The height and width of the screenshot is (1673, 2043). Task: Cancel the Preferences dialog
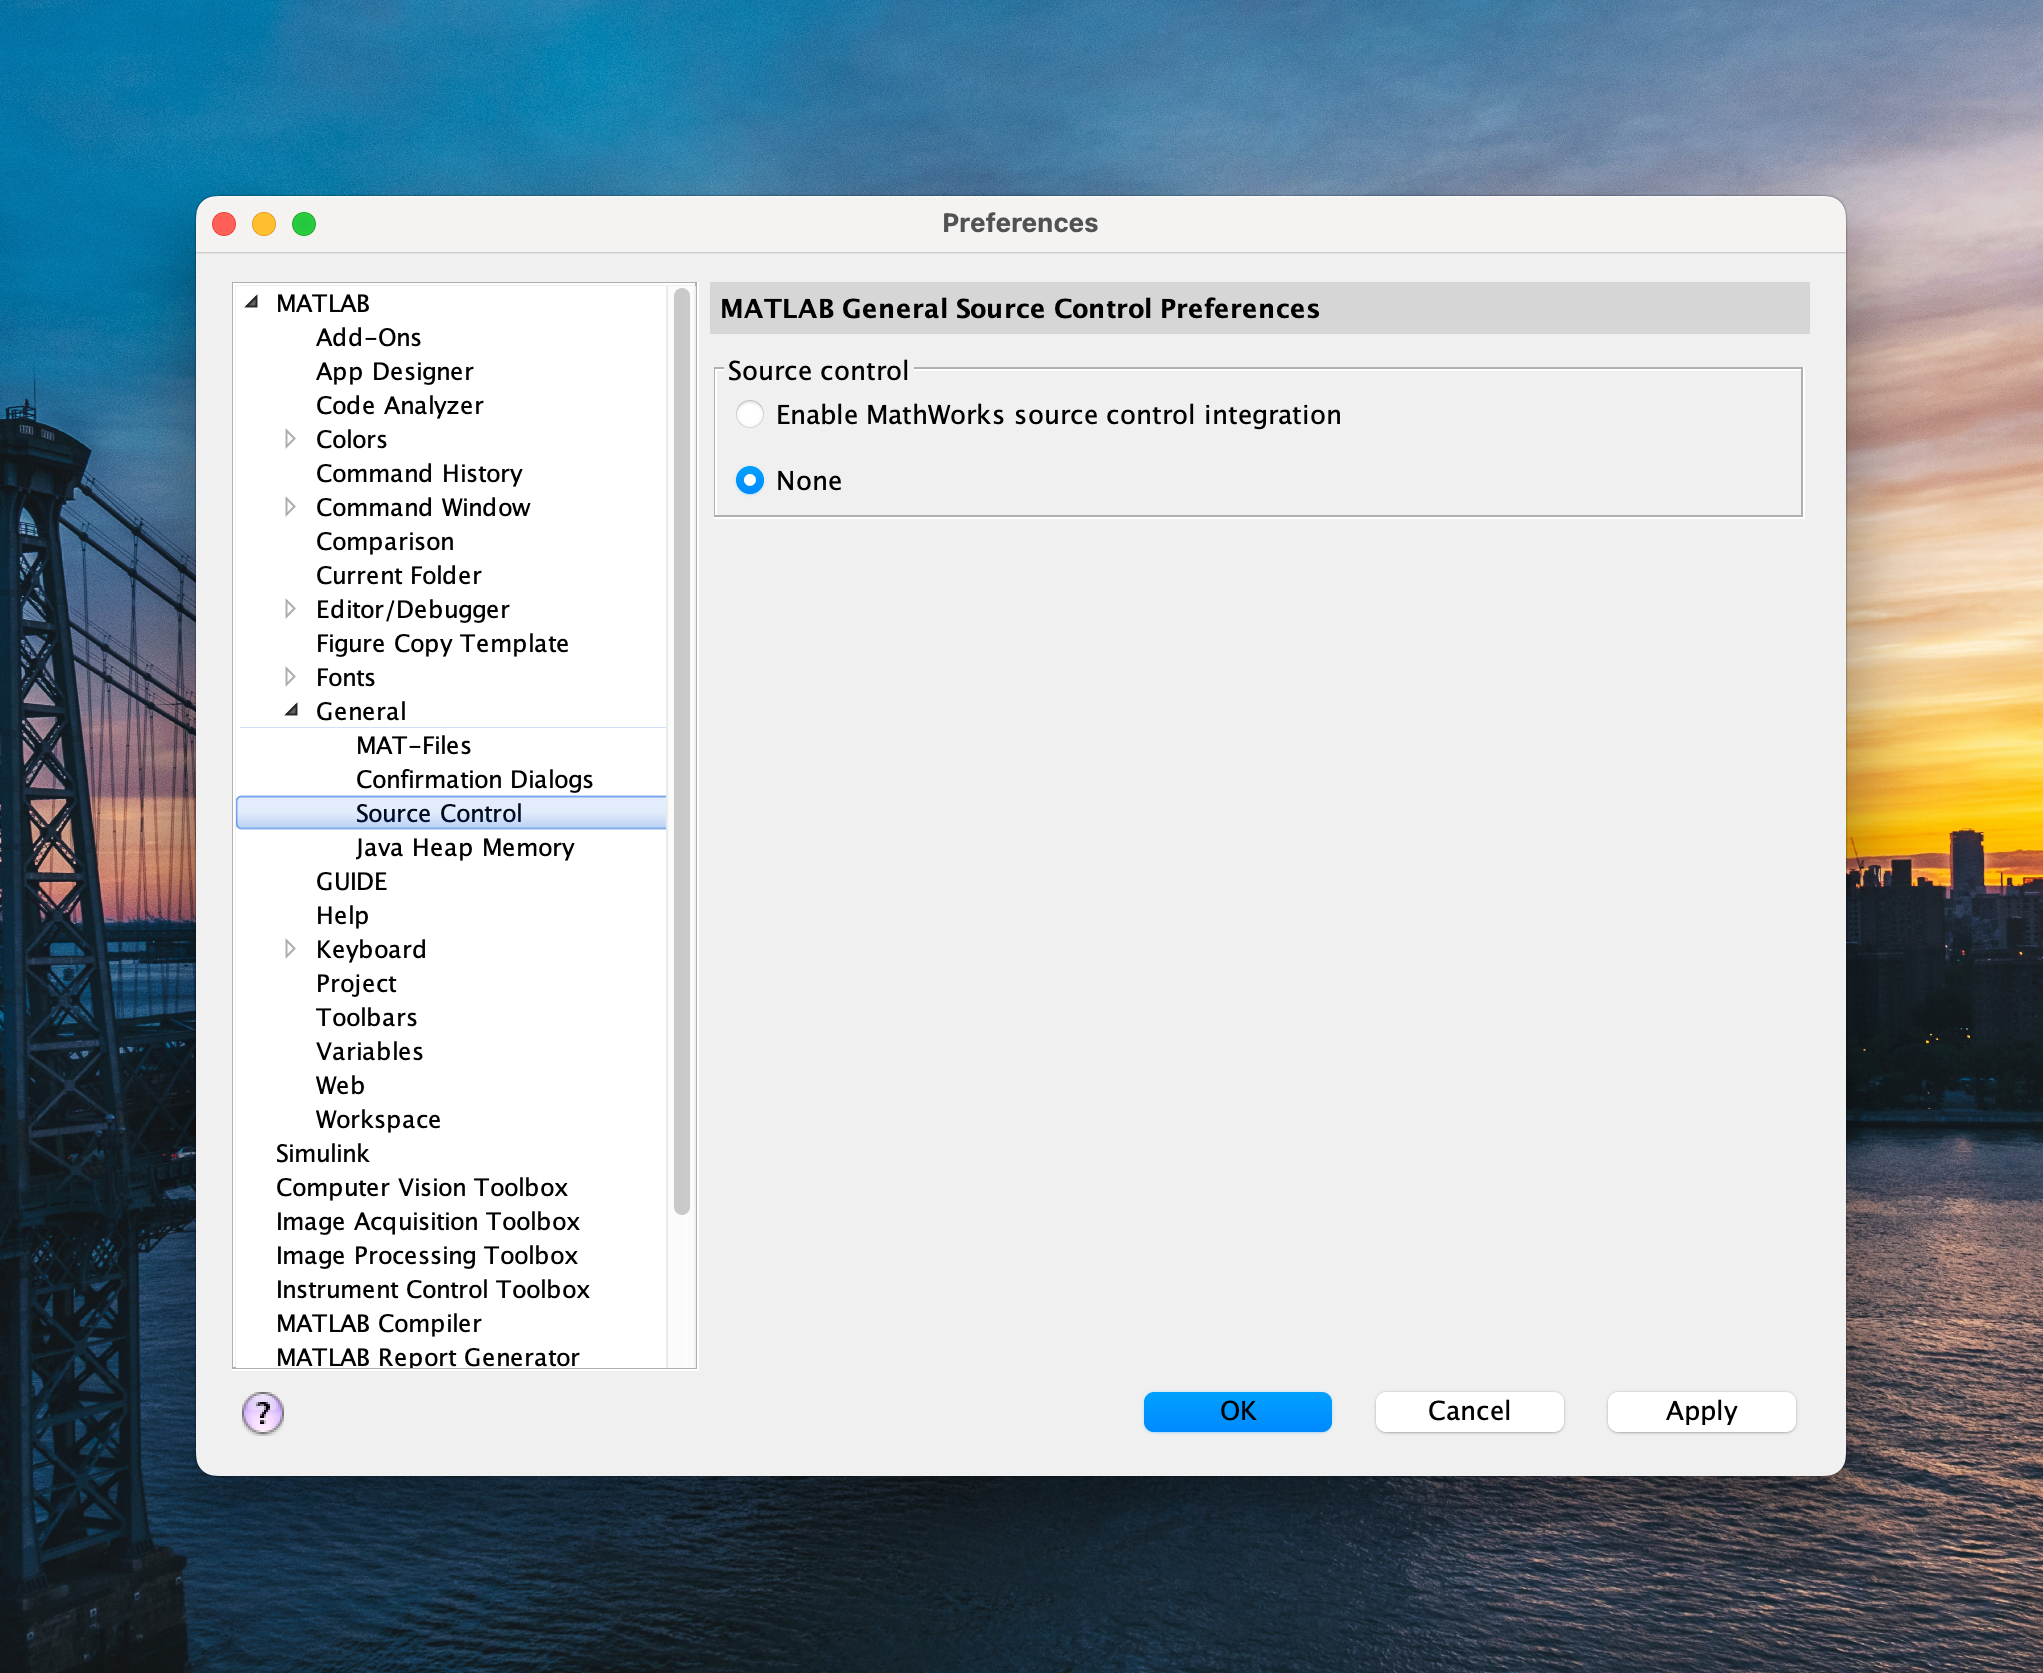coord(1468,1411)
